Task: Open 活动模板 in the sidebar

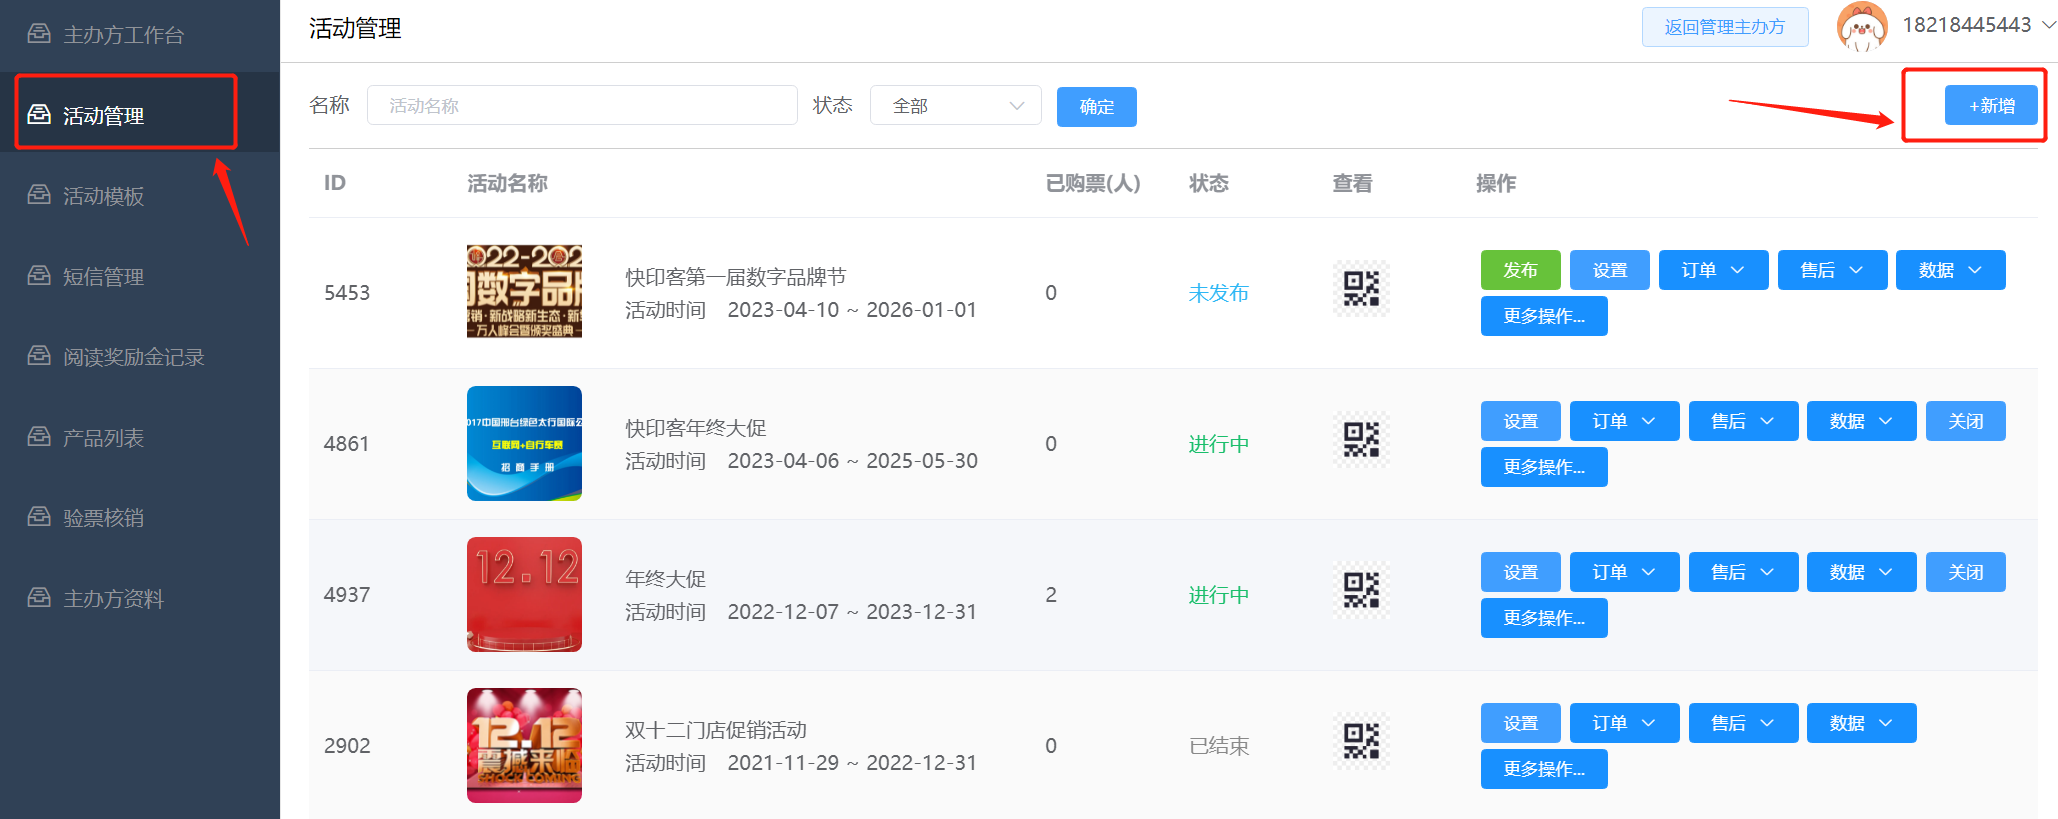Action: (x=103, y=196)
